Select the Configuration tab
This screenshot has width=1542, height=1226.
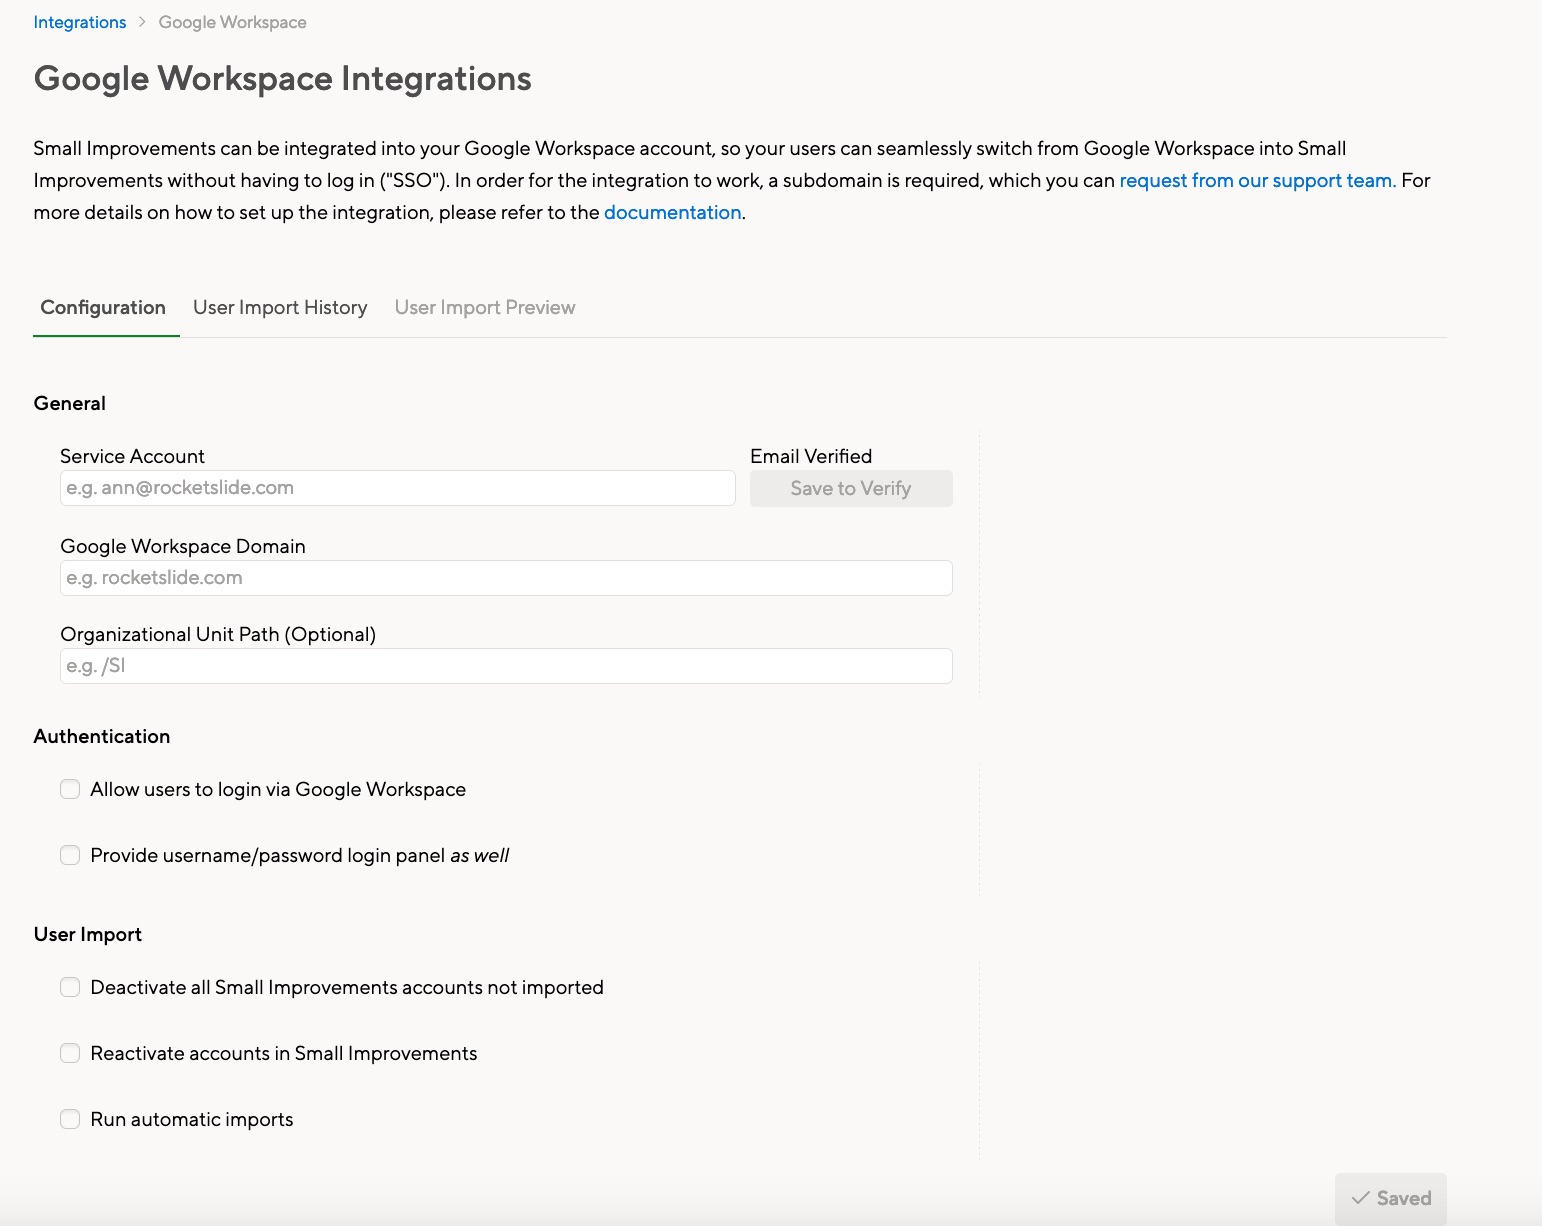(103, 307)
